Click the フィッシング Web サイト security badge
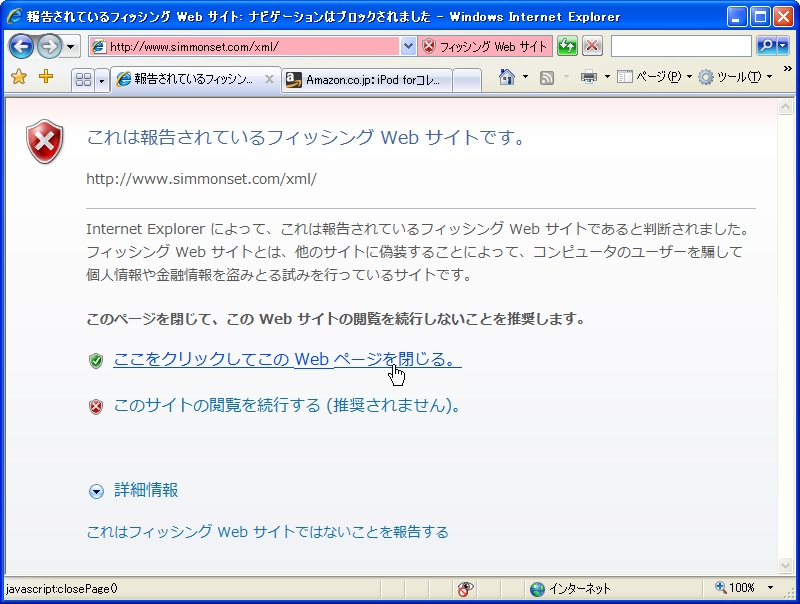 485,46
